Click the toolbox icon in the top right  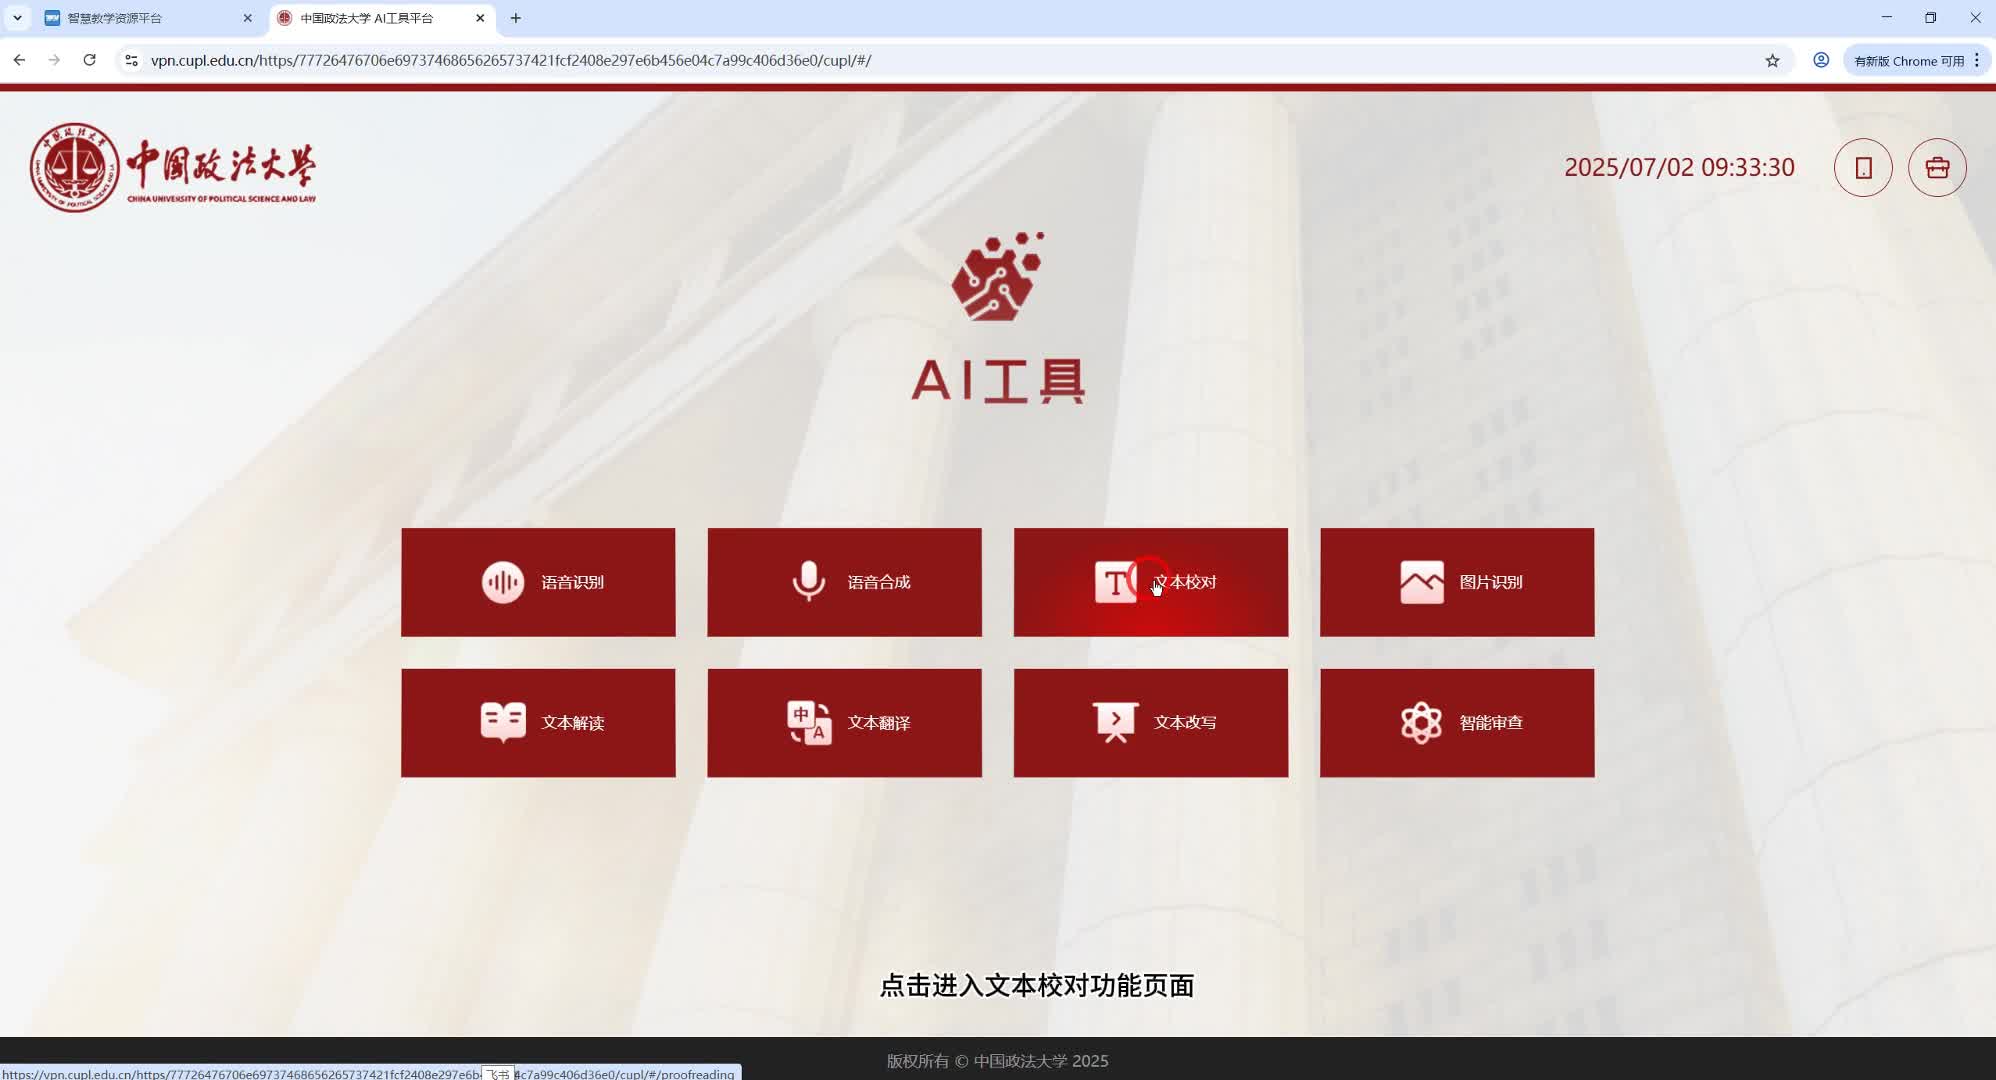tap(1936, 167)
